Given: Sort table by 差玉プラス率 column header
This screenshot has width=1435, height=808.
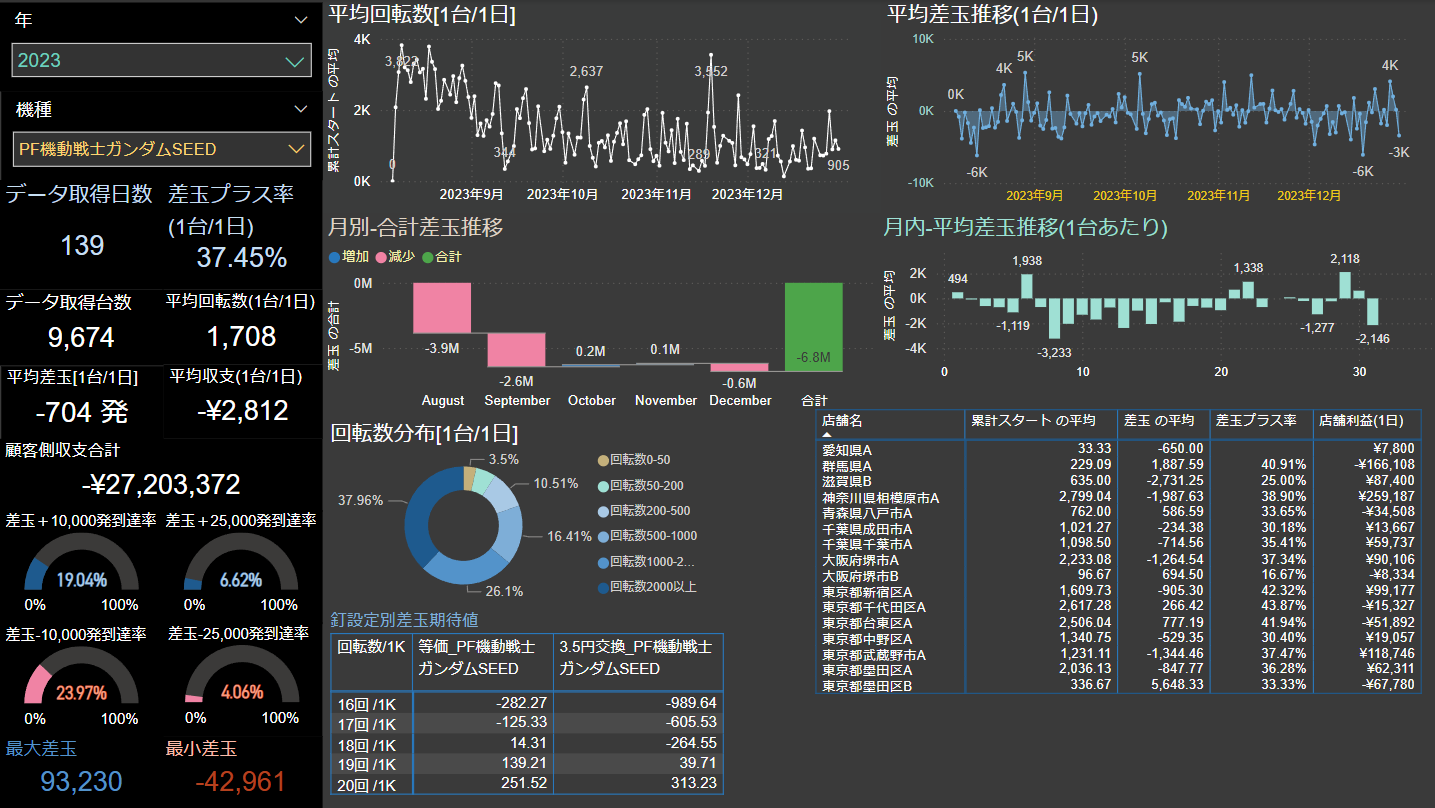Looking at the screenshot, I should pos(1260,421).
